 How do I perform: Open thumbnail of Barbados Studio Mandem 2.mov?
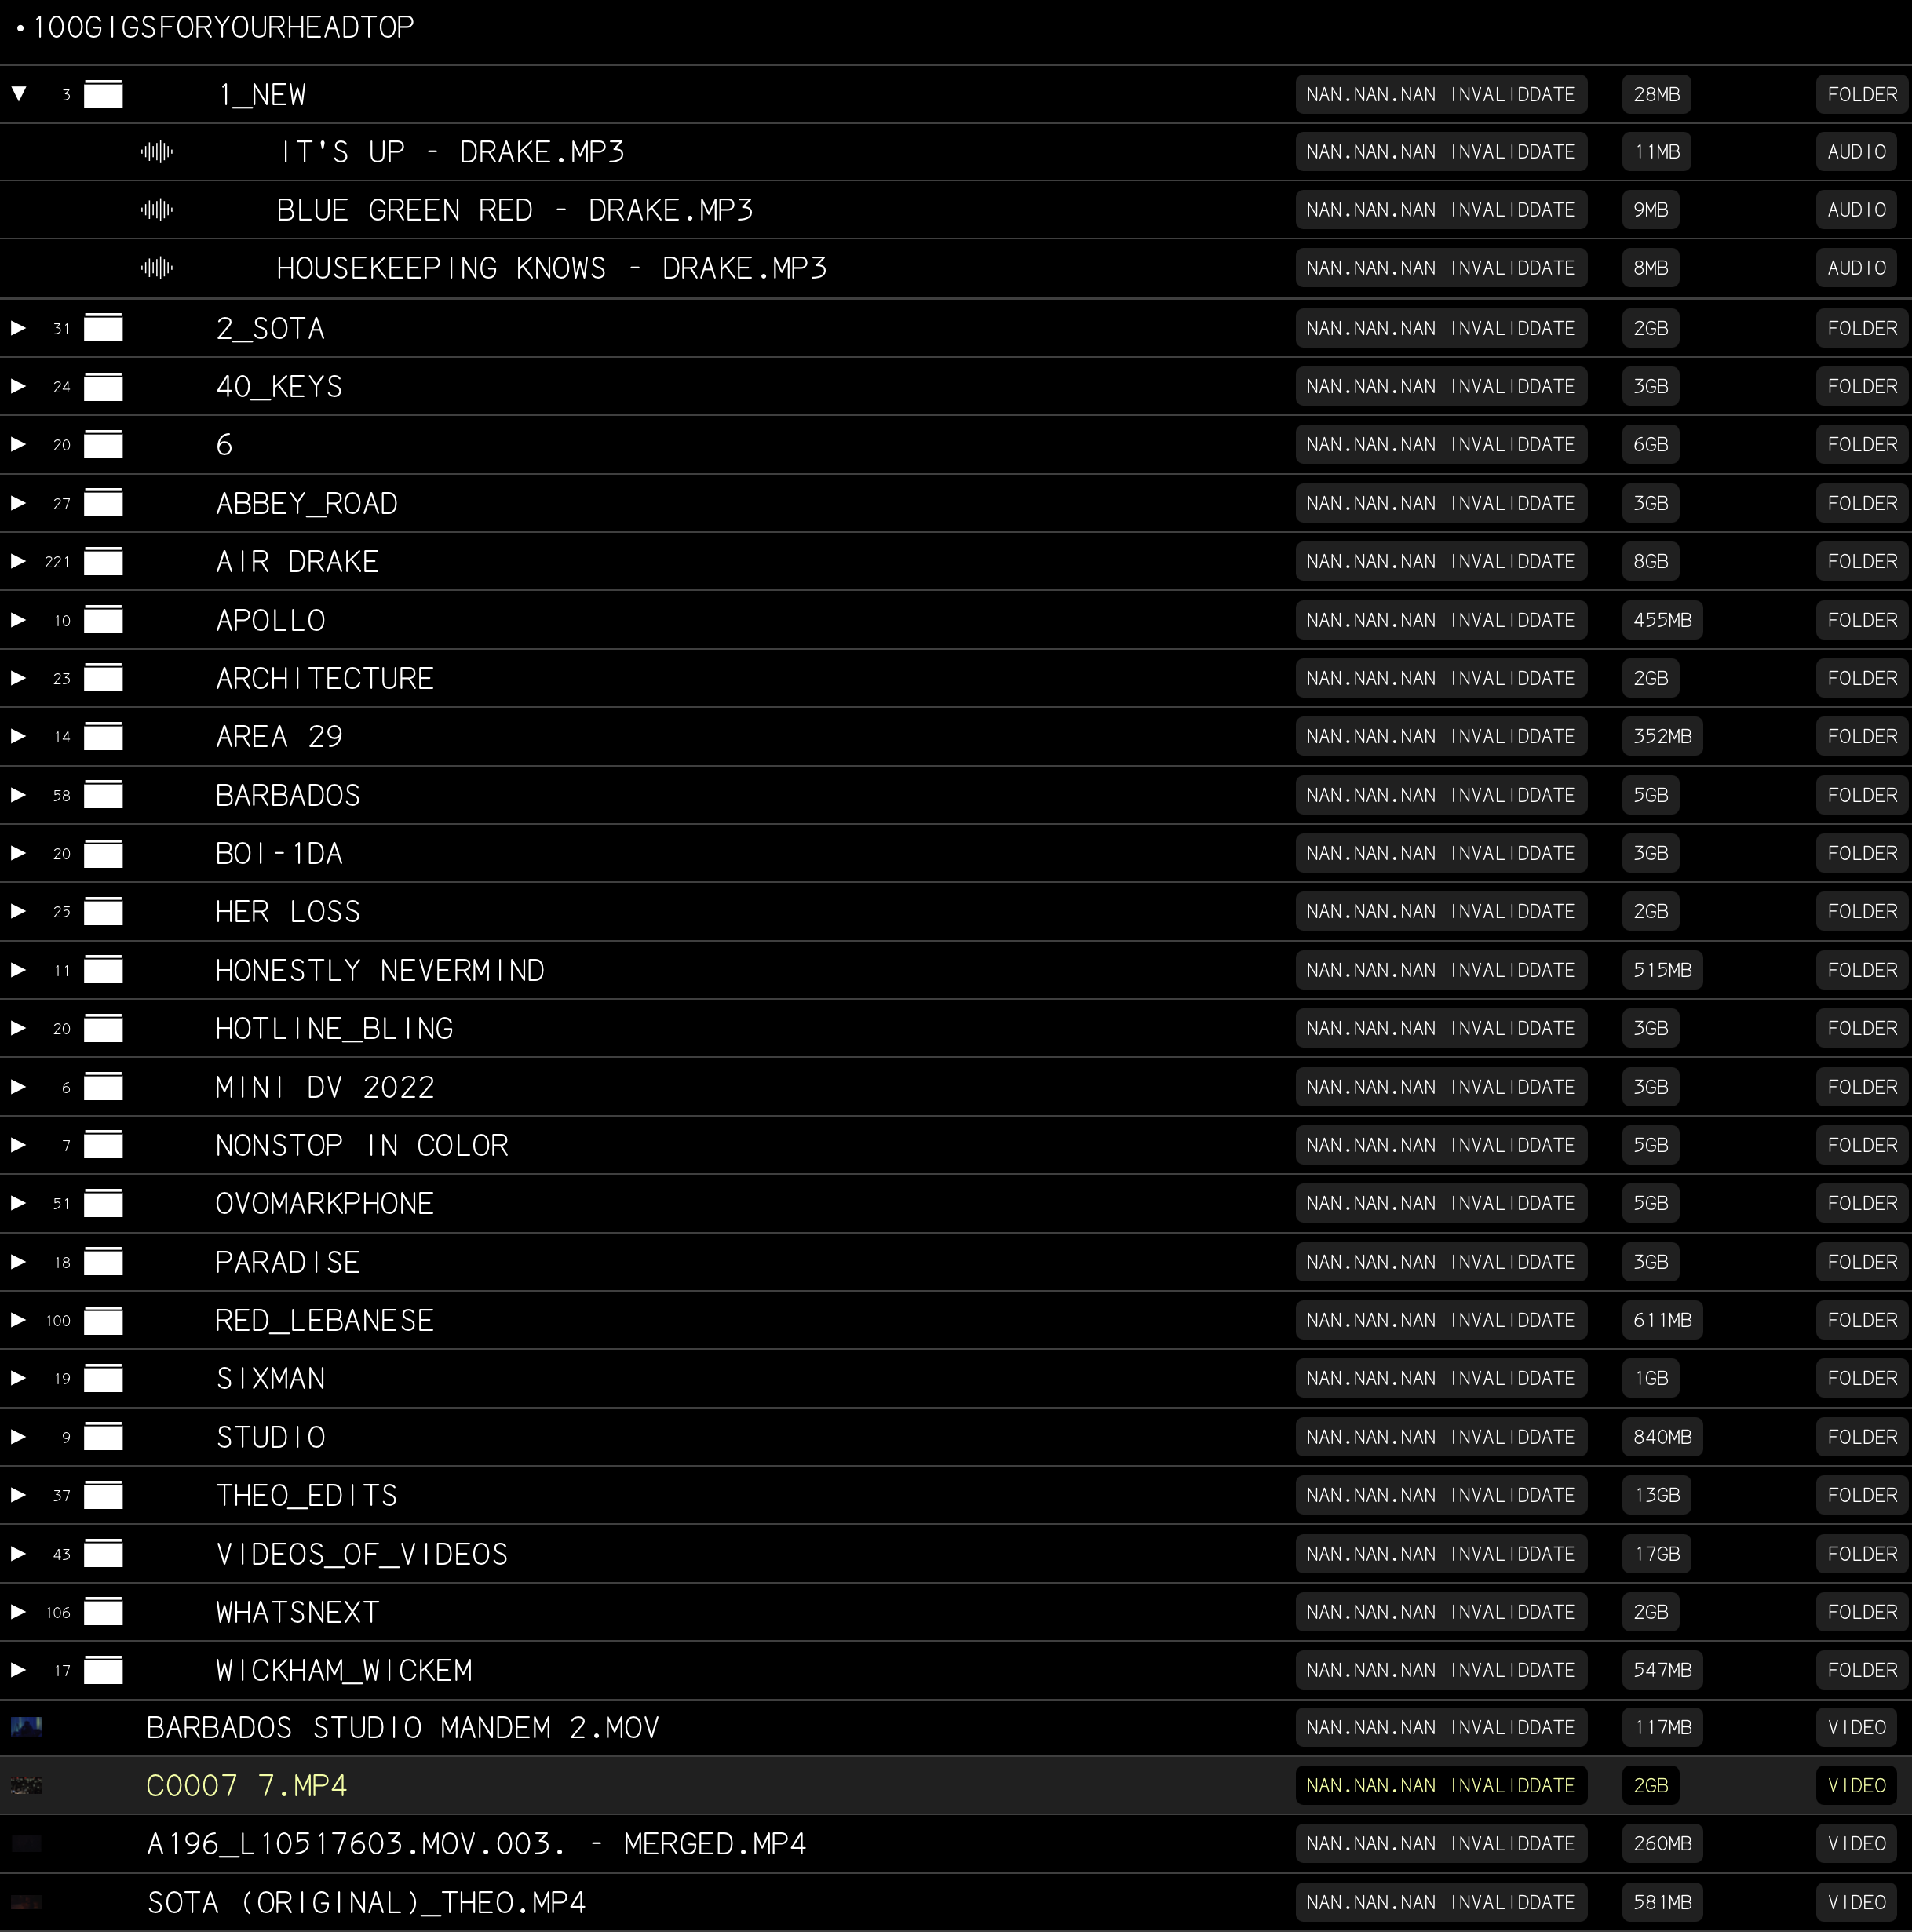(x=27, y=1727)
